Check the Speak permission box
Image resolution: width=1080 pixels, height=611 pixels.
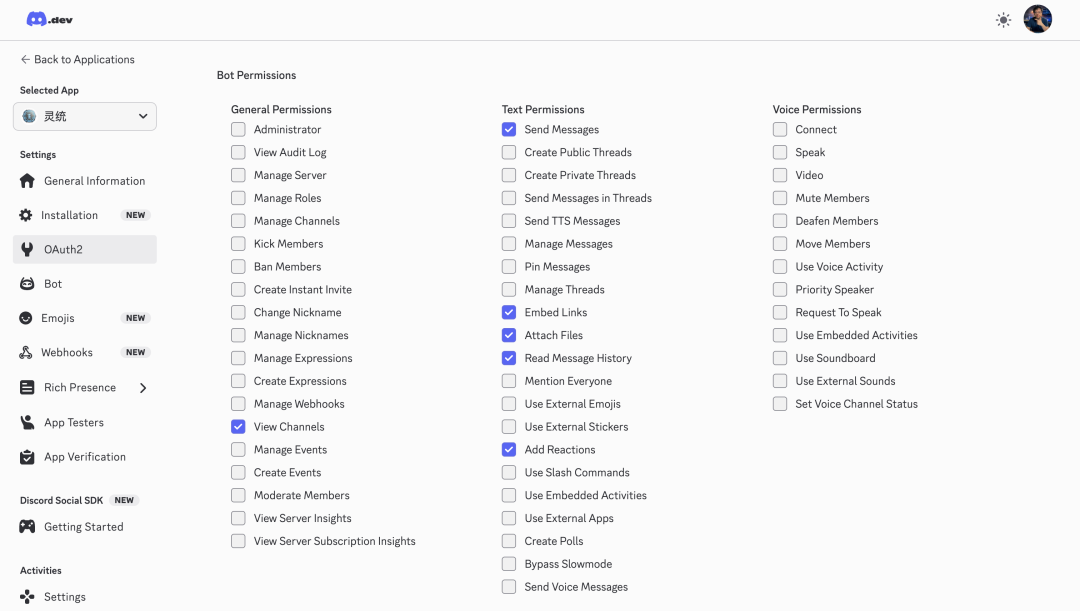pyautogui.click(x=780, y=152)
